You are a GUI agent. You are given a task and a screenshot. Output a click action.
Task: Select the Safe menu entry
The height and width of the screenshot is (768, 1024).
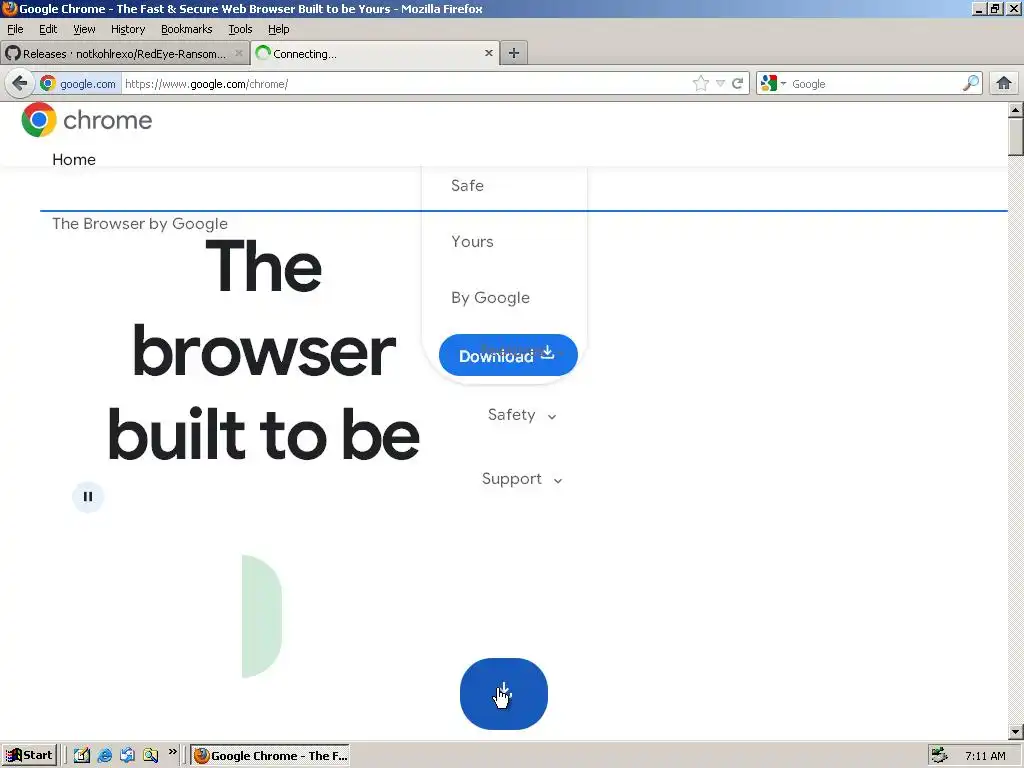(468, 185)
